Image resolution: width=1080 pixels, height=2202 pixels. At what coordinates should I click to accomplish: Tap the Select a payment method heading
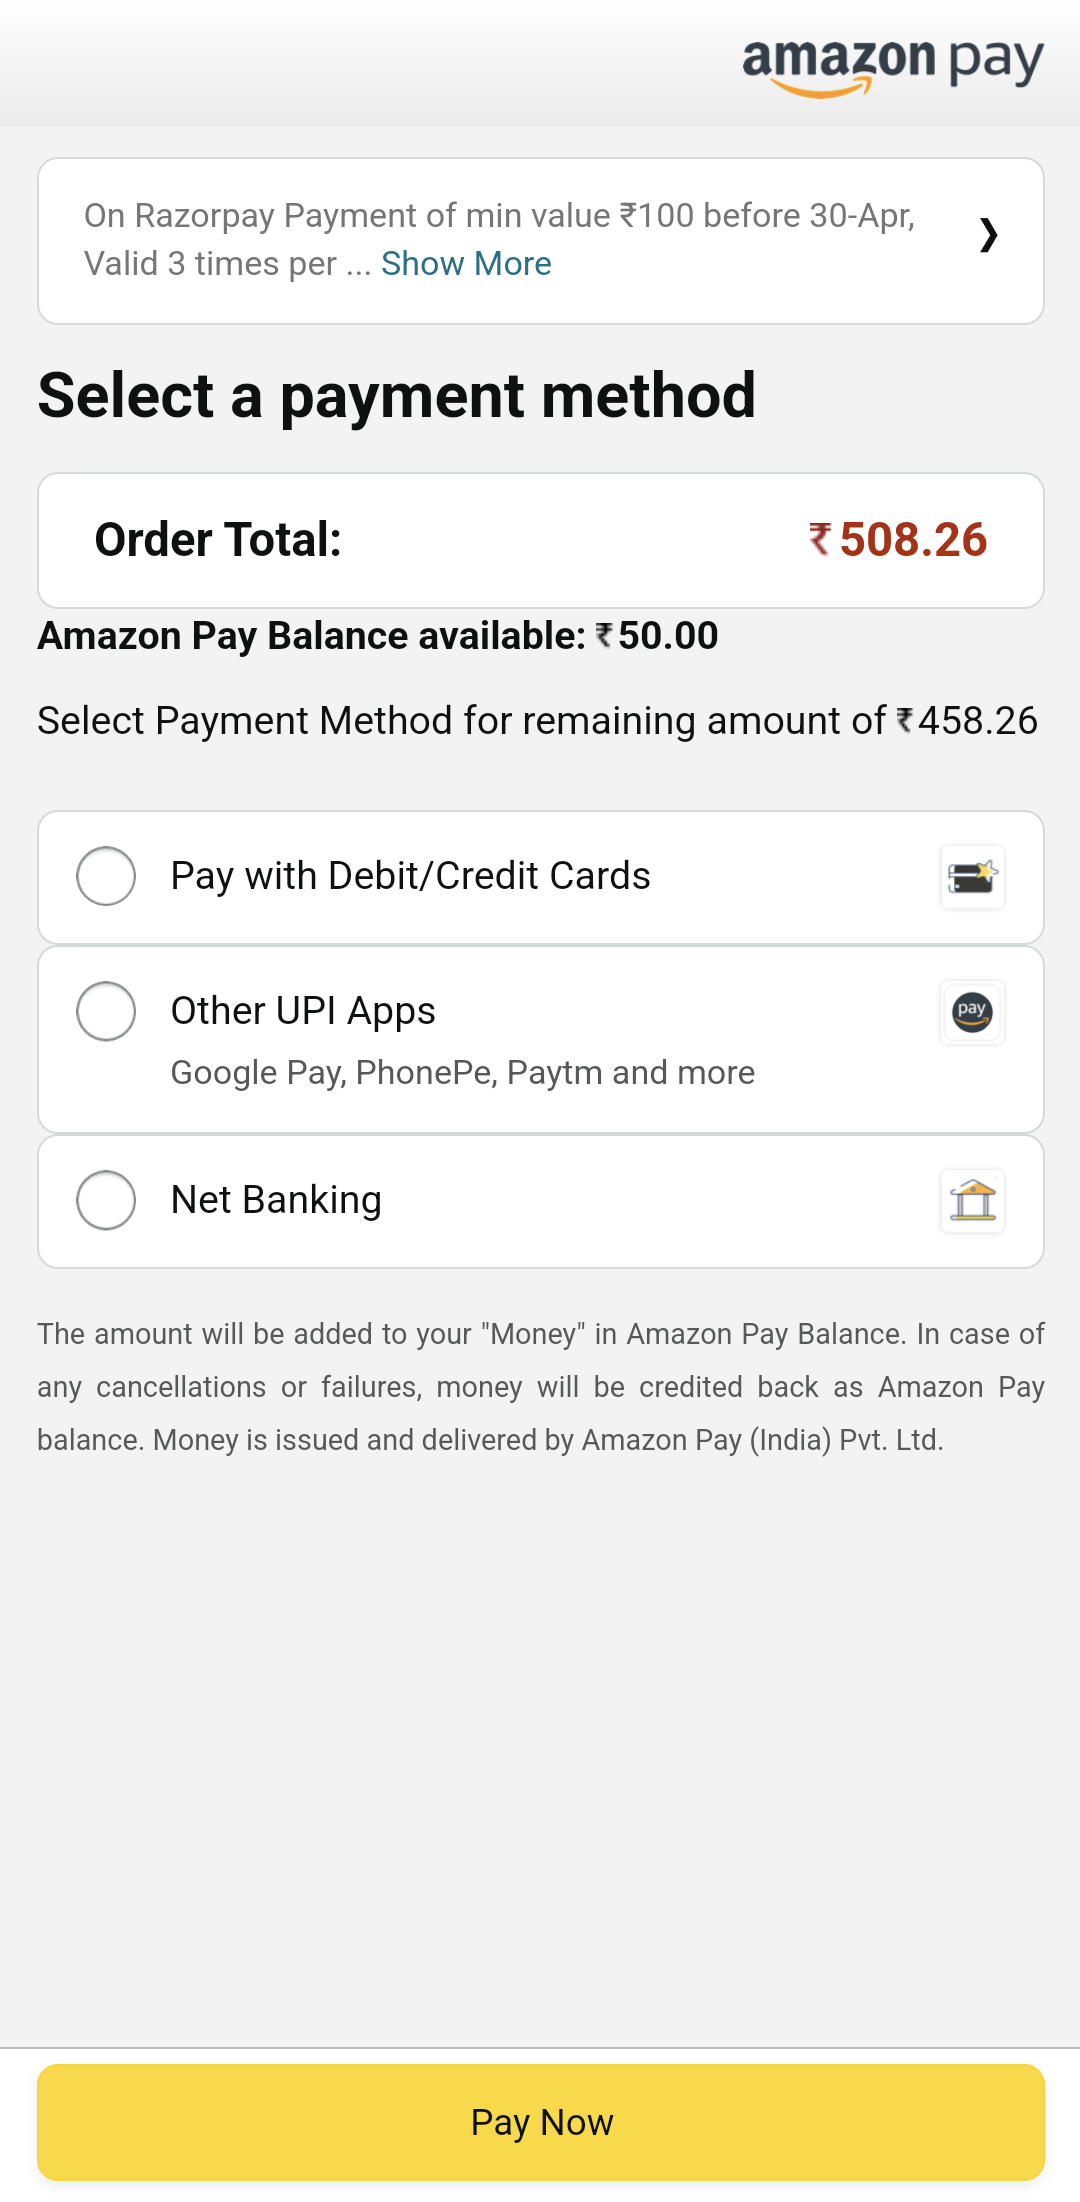[396, 396]
